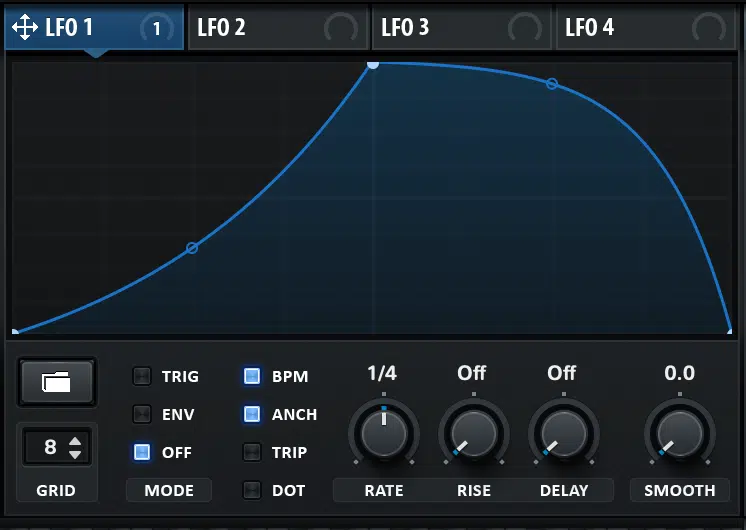
Task: Toggle the OFF mode checkbox
Action: click(x=142, y=452)
